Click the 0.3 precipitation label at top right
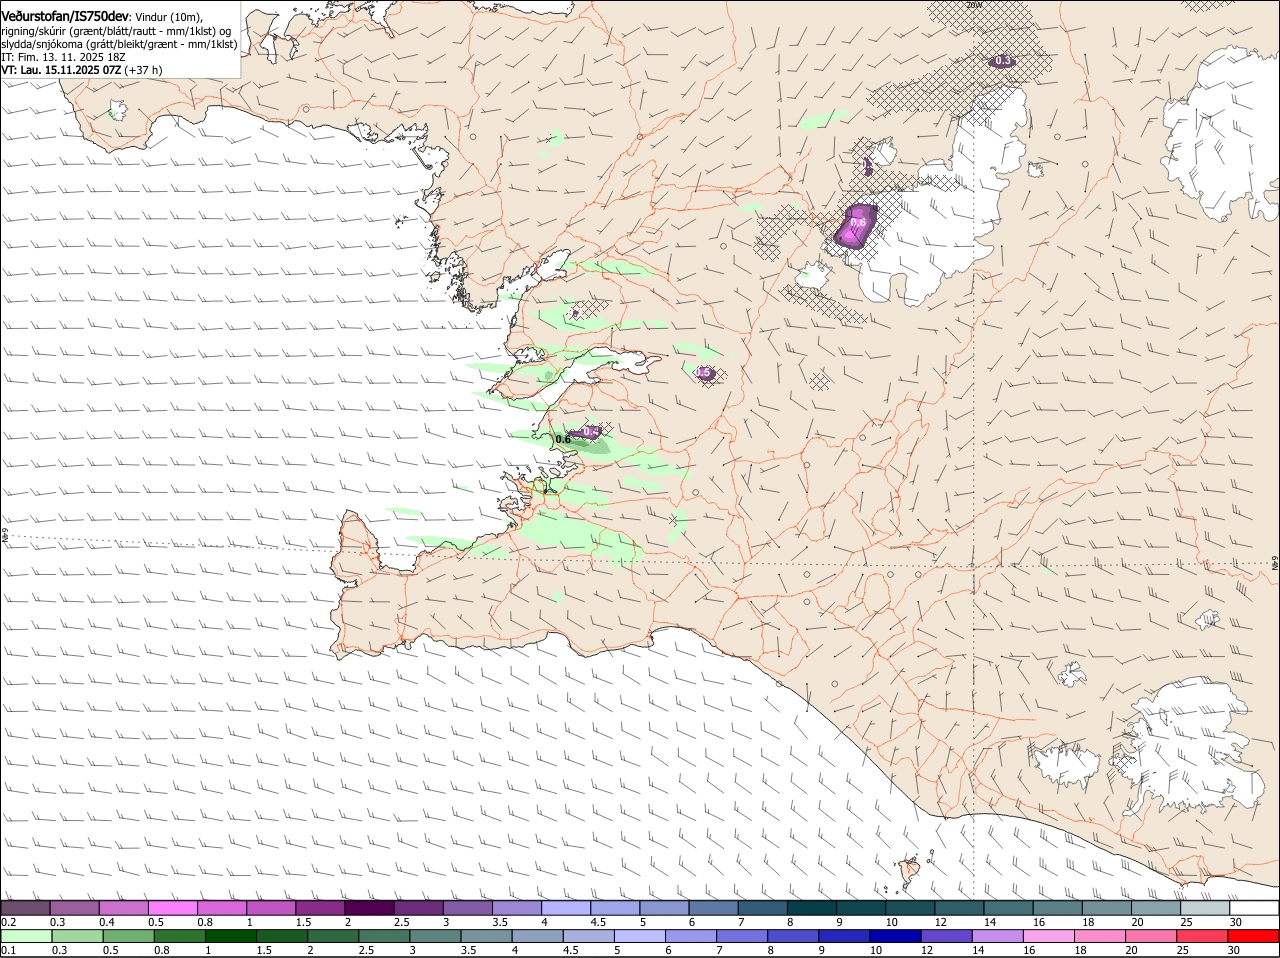The height and width of the screenshot is (958, 1280). pyautogui.click(x=1002, y=61)
